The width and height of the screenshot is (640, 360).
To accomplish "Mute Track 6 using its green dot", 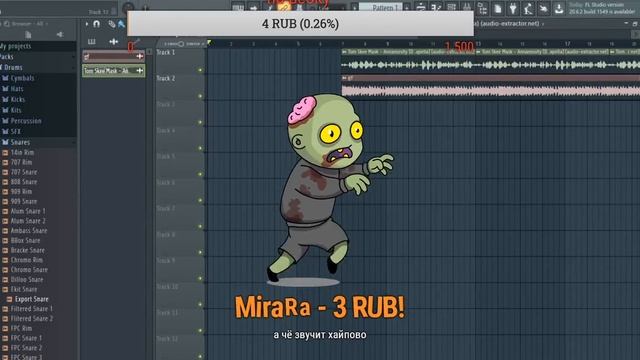I will [x=200, y=200].
